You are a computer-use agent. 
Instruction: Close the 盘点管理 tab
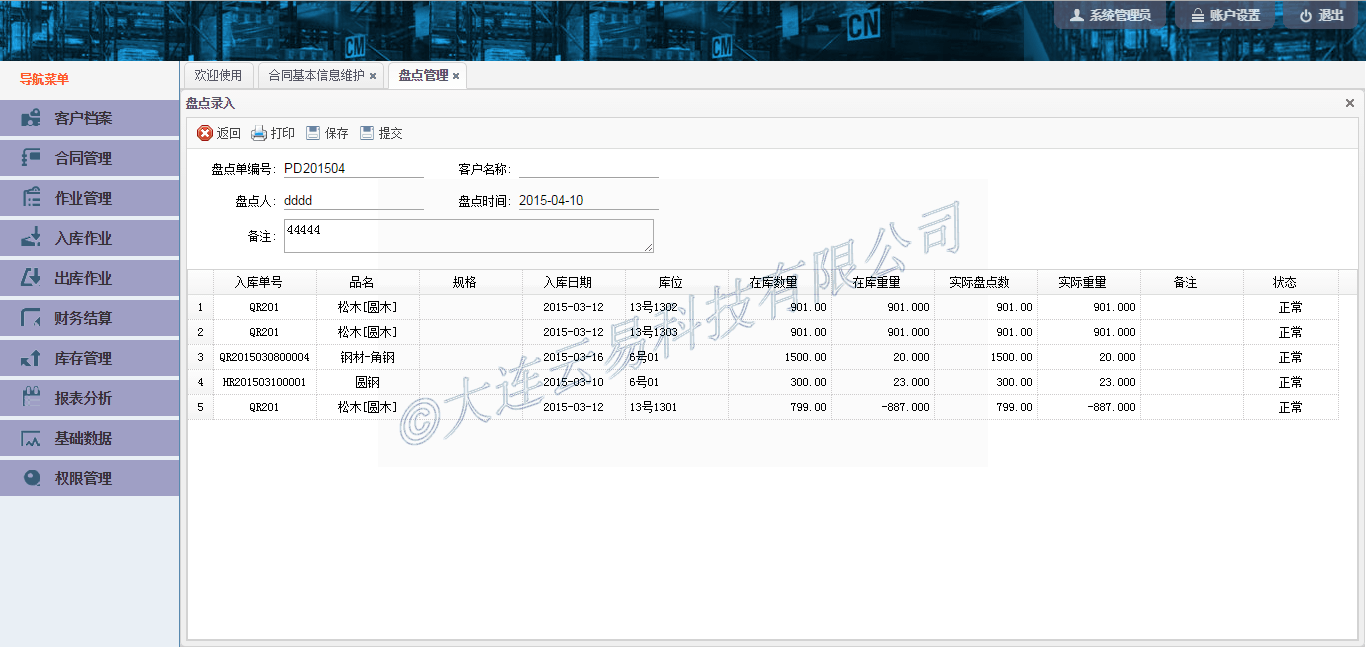456,76
